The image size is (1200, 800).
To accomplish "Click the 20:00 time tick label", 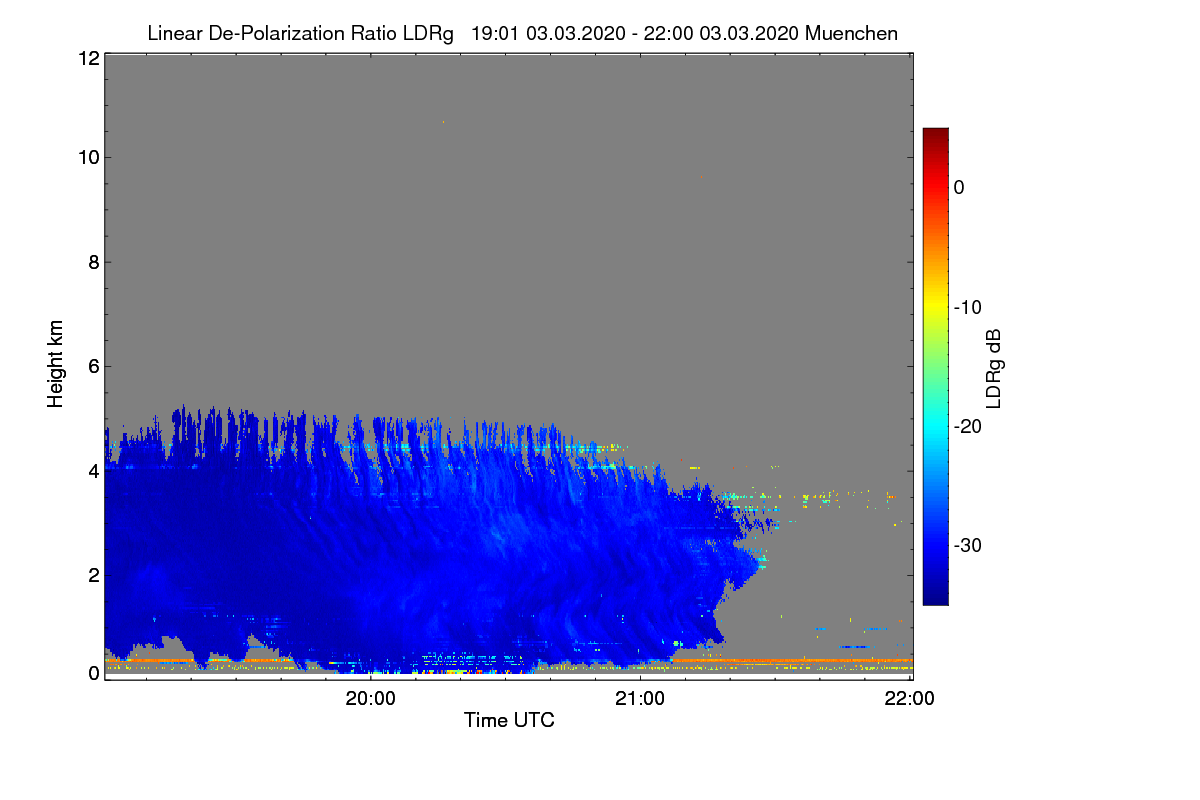I will pyautogui.click(x=371, y=698).
